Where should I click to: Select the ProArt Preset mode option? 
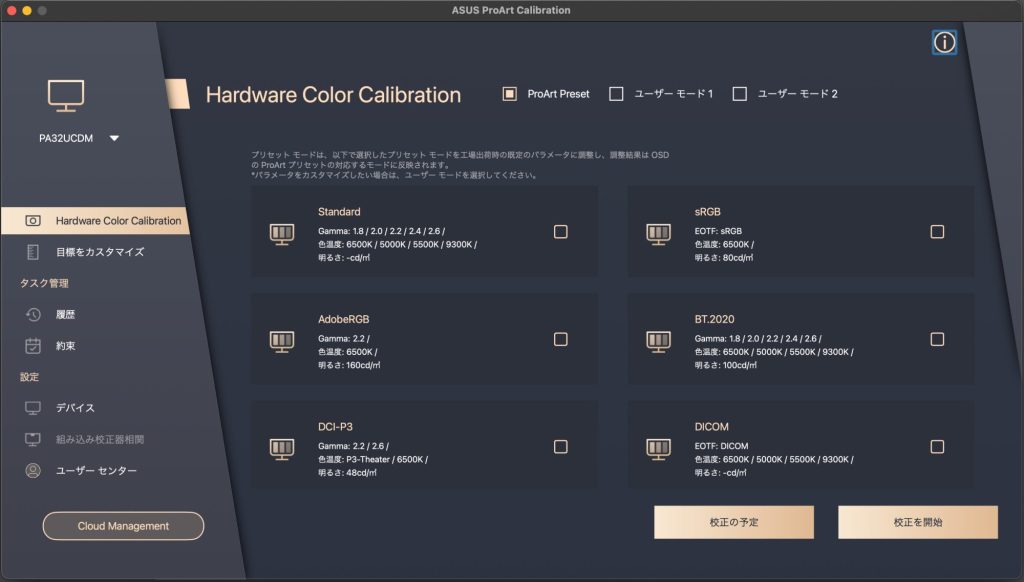509,94
